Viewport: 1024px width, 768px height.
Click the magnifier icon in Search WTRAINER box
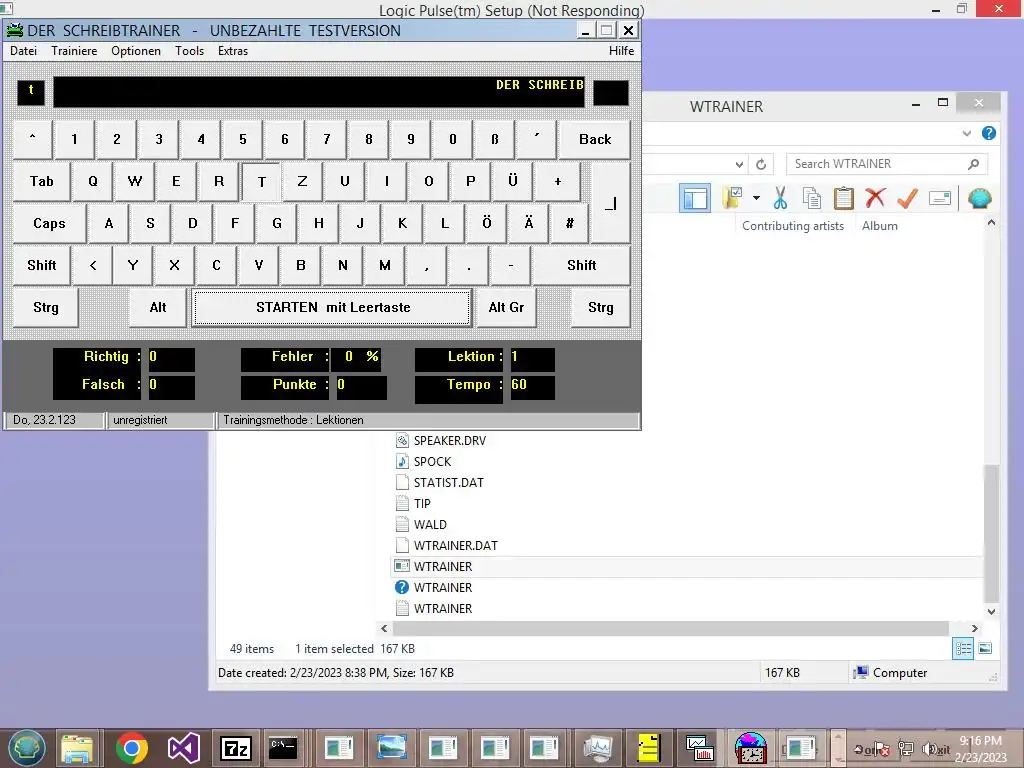[973, 164]
